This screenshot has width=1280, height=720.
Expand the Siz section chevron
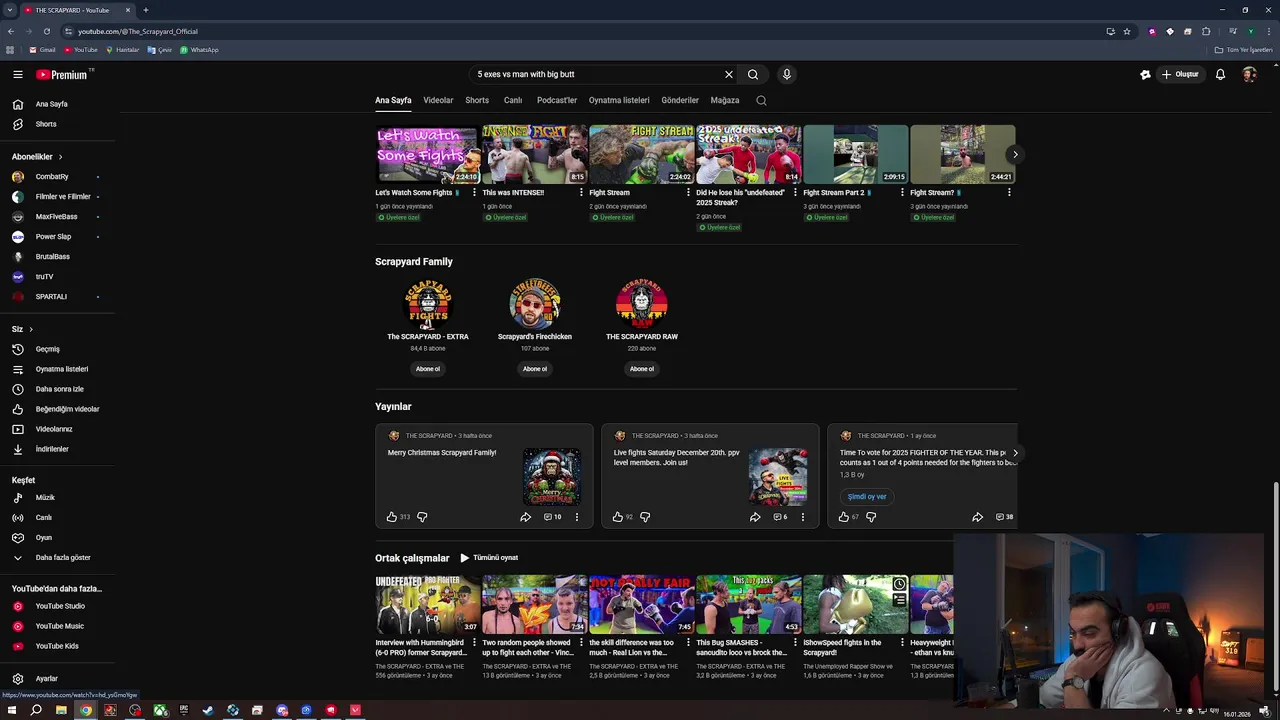31,329
